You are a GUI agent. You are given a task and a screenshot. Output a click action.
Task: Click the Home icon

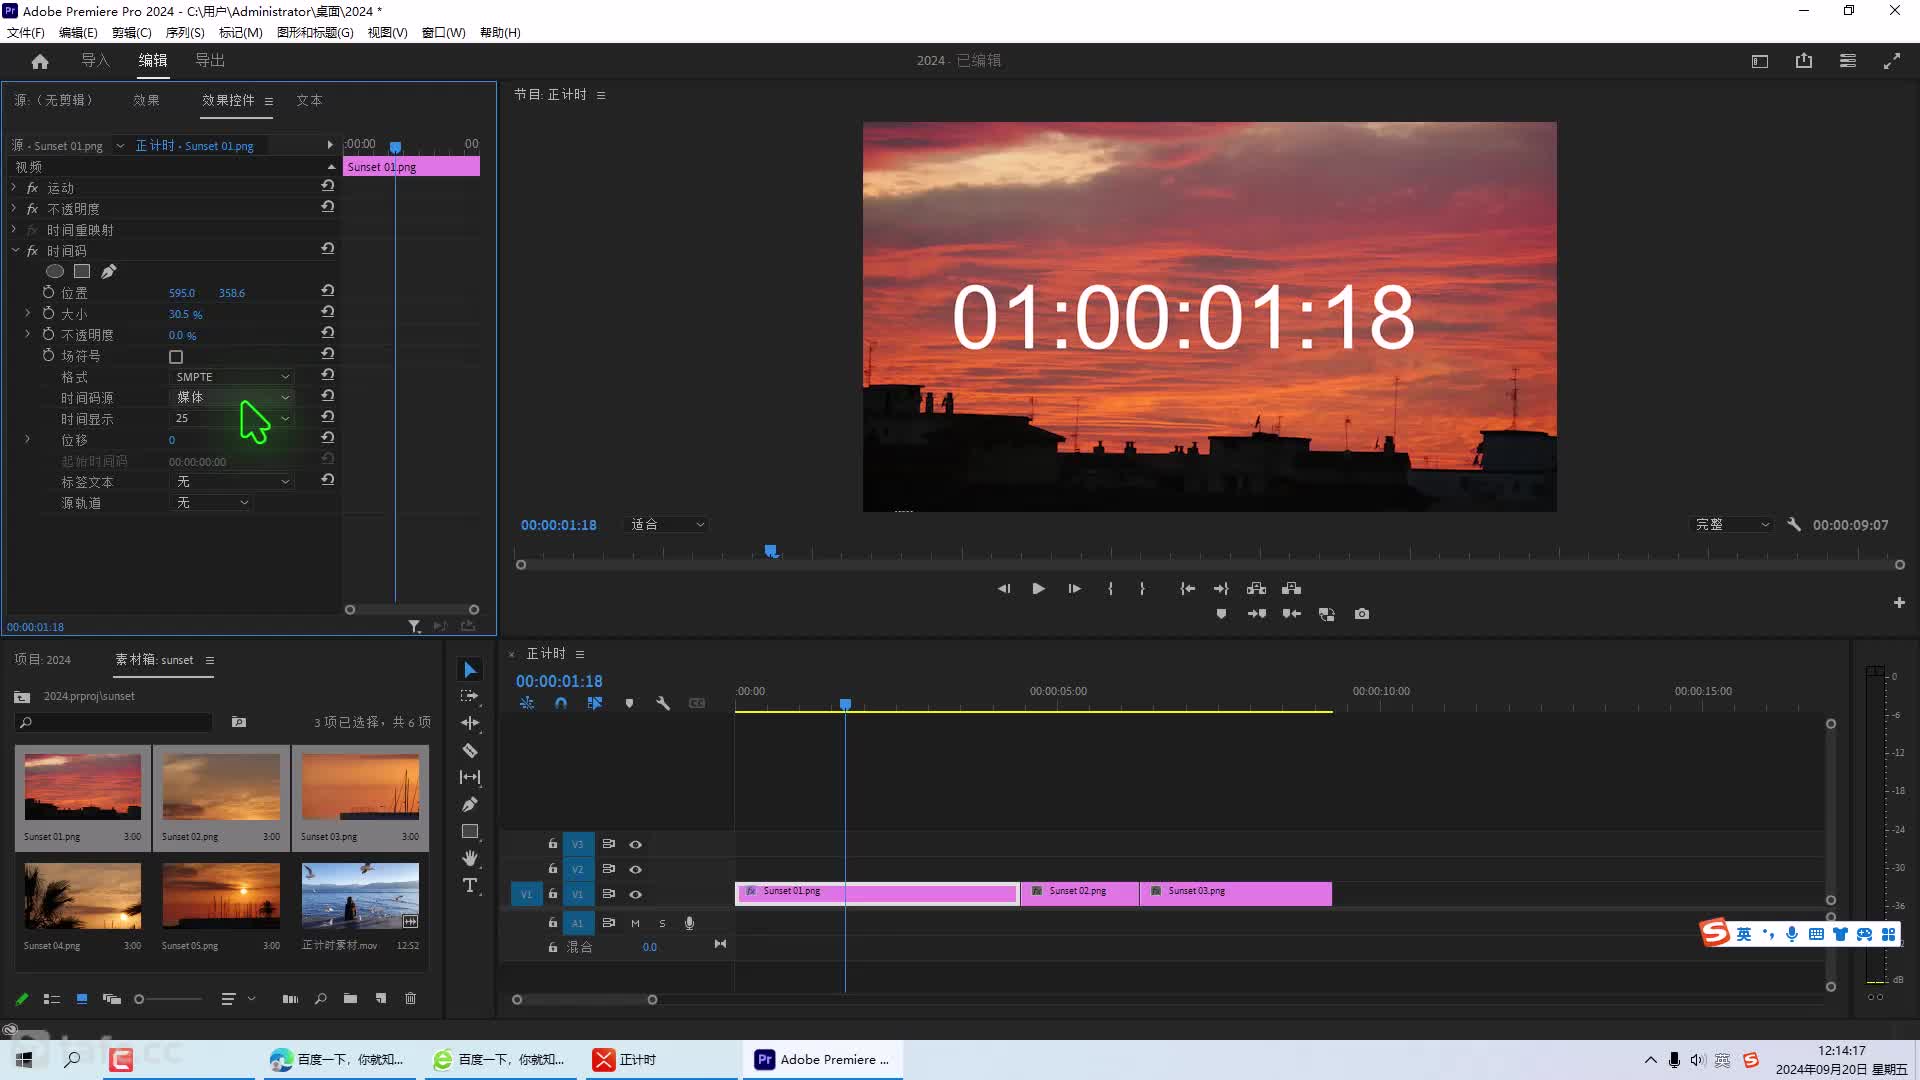40,61
